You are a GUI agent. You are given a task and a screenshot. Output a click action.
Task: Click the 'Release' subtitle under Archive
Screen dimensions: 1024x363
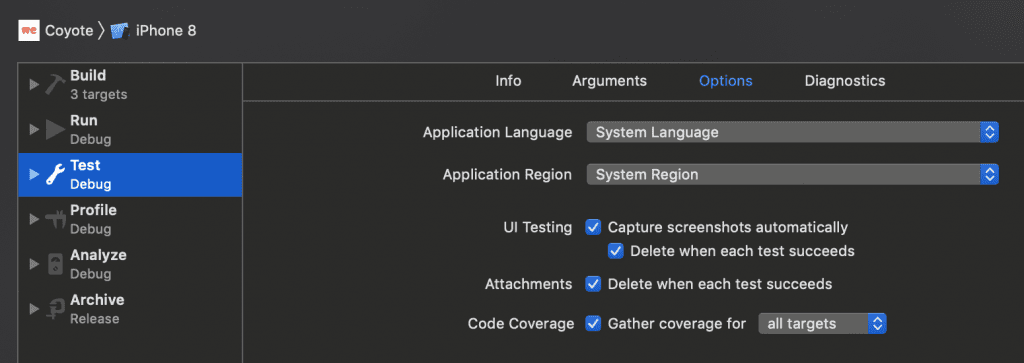click(95, 319)
